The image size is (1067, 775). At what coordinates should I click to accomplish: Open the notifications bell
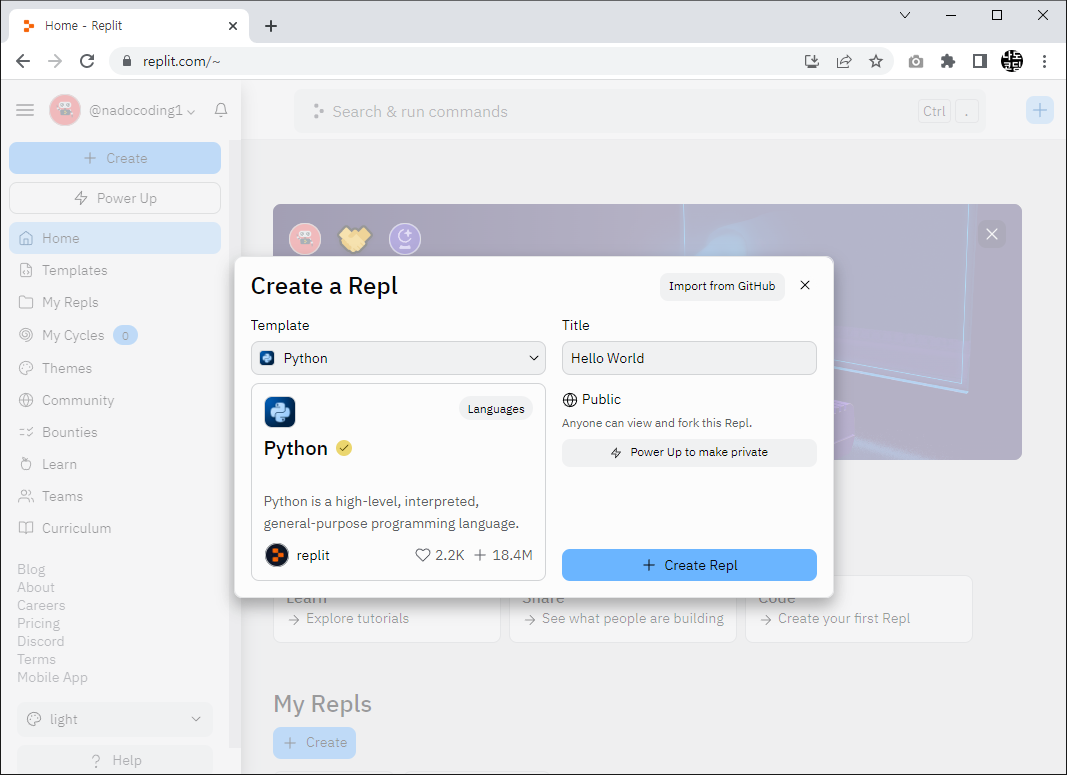pos(220,110)
